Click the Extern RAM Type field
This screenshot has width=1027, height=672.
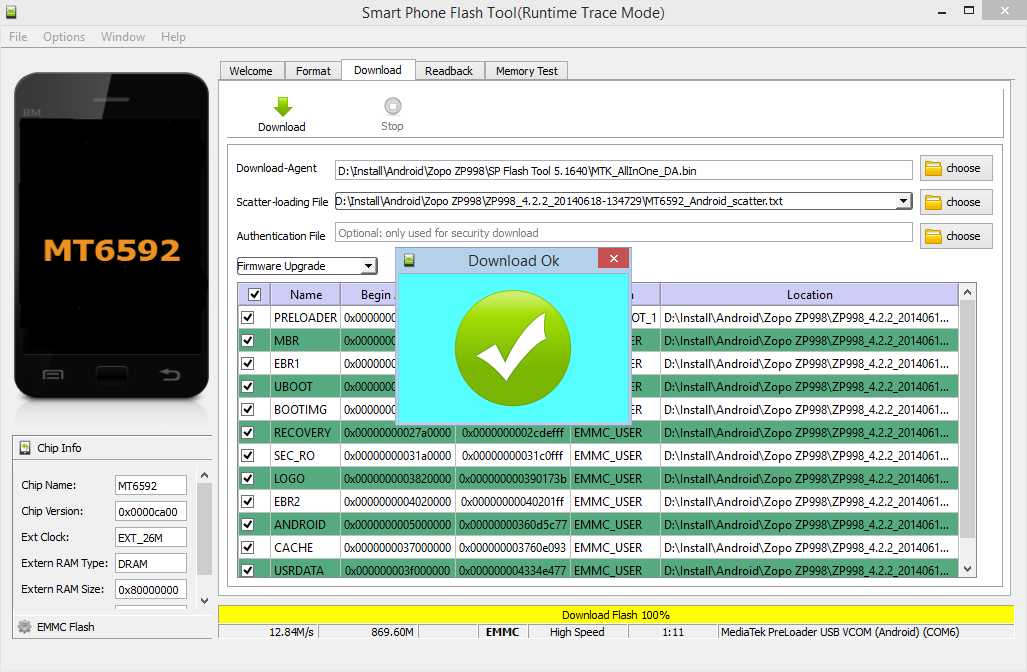pyautogui.click(x=151, y=563)
